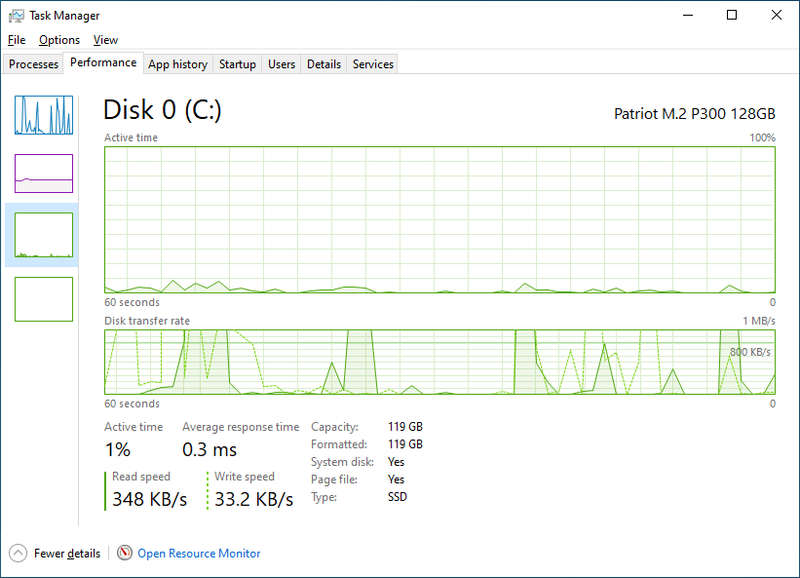Open the View menu
Screen dimensions: 800x578
[105, 40]
